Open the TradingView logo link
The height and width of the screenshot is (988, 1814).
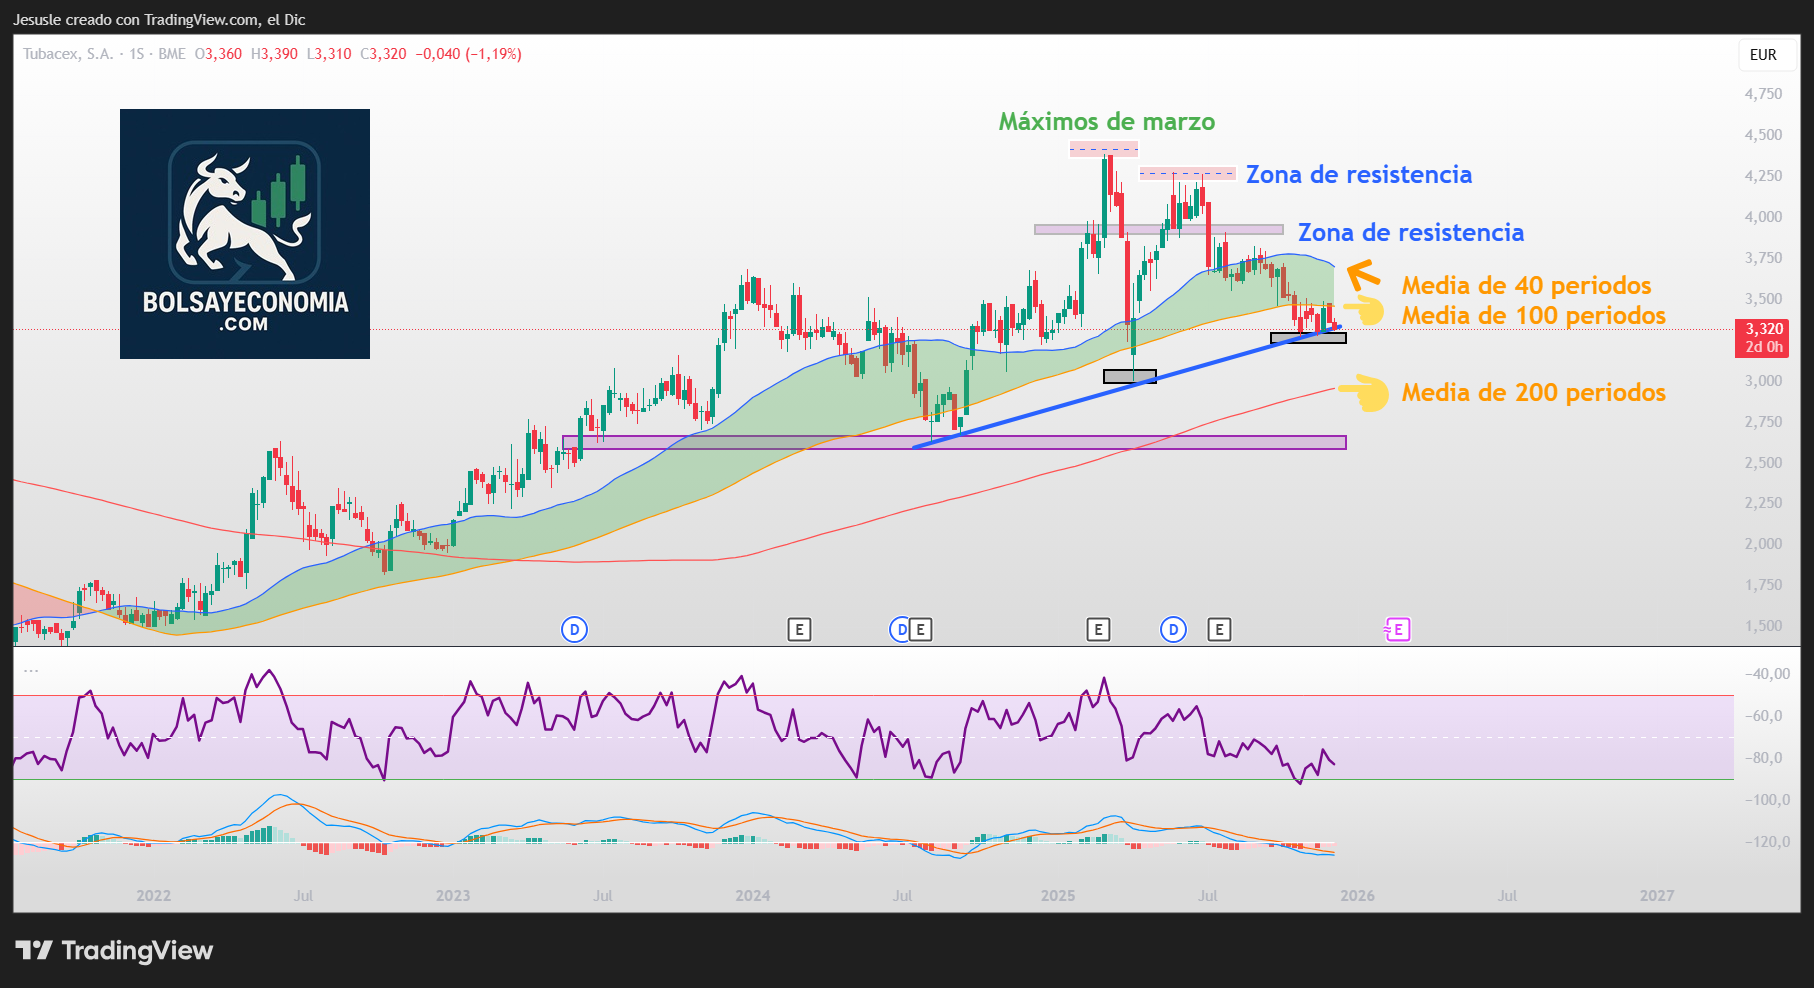[x=114, y=950]
